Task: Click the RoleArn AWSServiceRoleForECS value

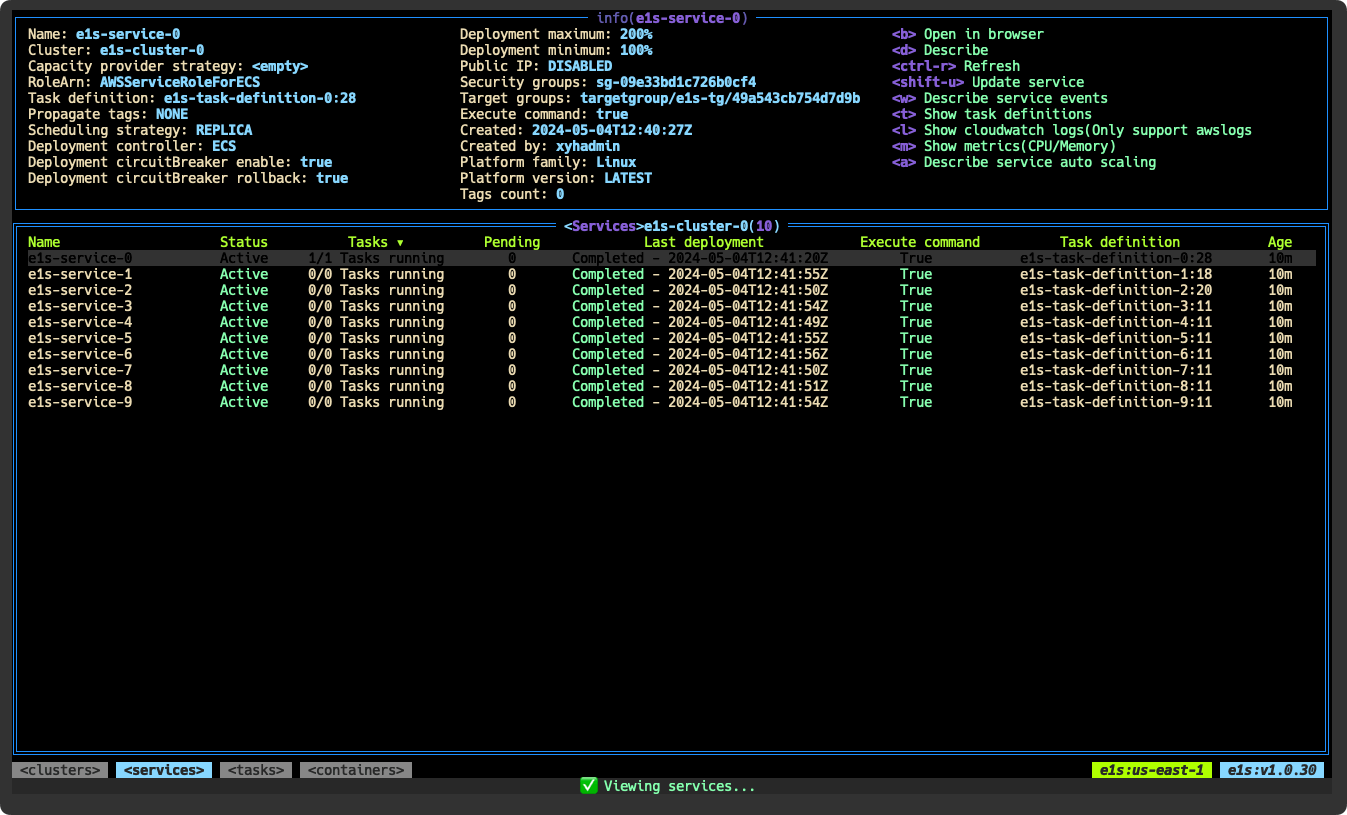Action: coord(180,82)
